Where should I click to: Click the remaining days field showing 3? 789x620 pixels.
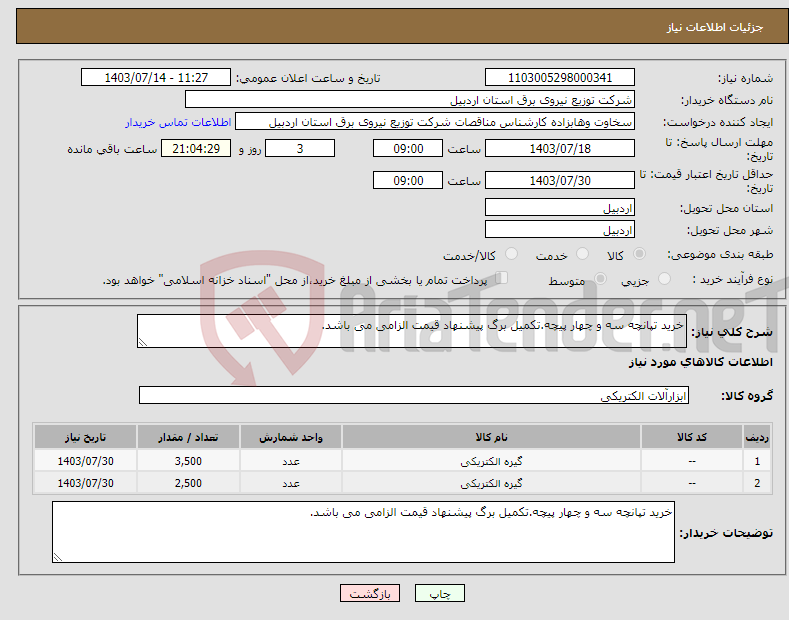[x=300, y=148]
